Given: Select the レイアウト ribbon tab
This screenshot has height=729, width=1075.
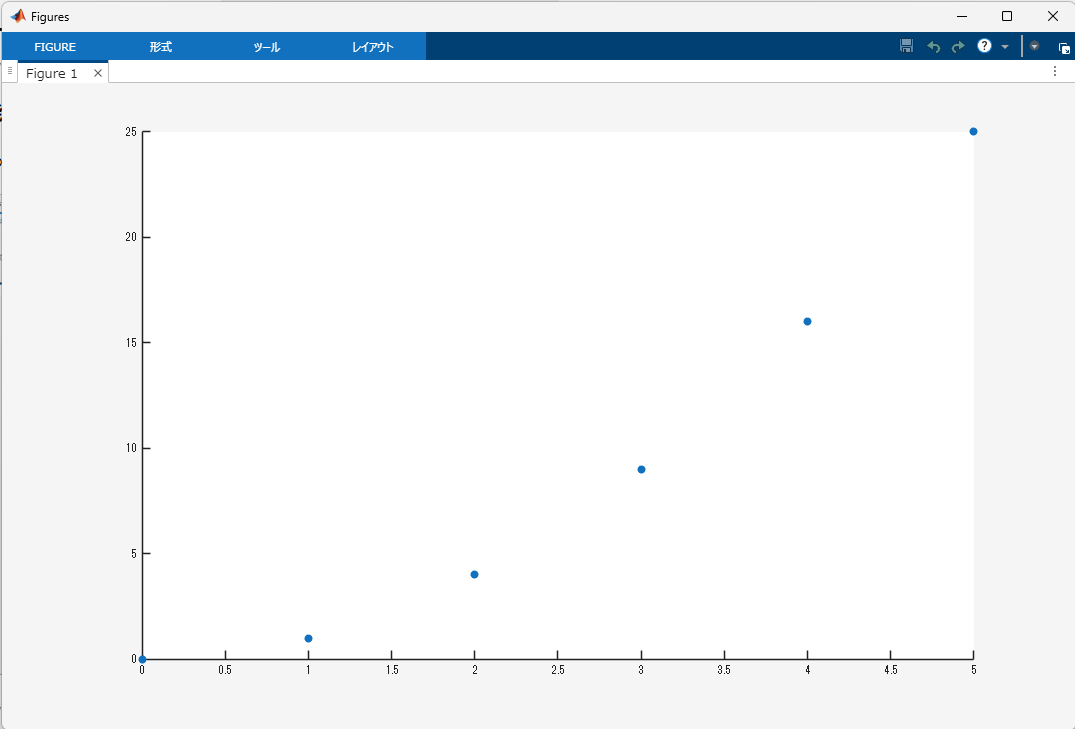Looking at the screenshot, I should pyautogui.click(x=372, y=46).
